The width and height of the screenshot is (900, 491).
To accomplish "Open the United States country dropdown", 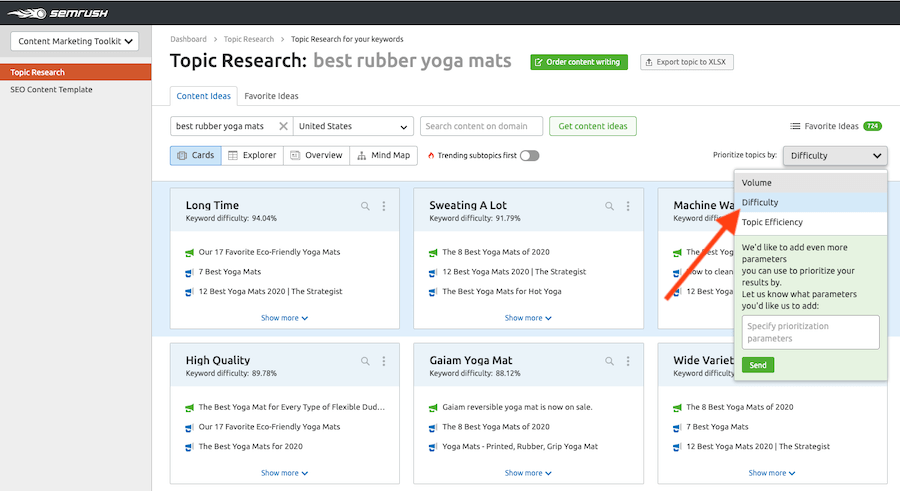I will click(353, 126).
